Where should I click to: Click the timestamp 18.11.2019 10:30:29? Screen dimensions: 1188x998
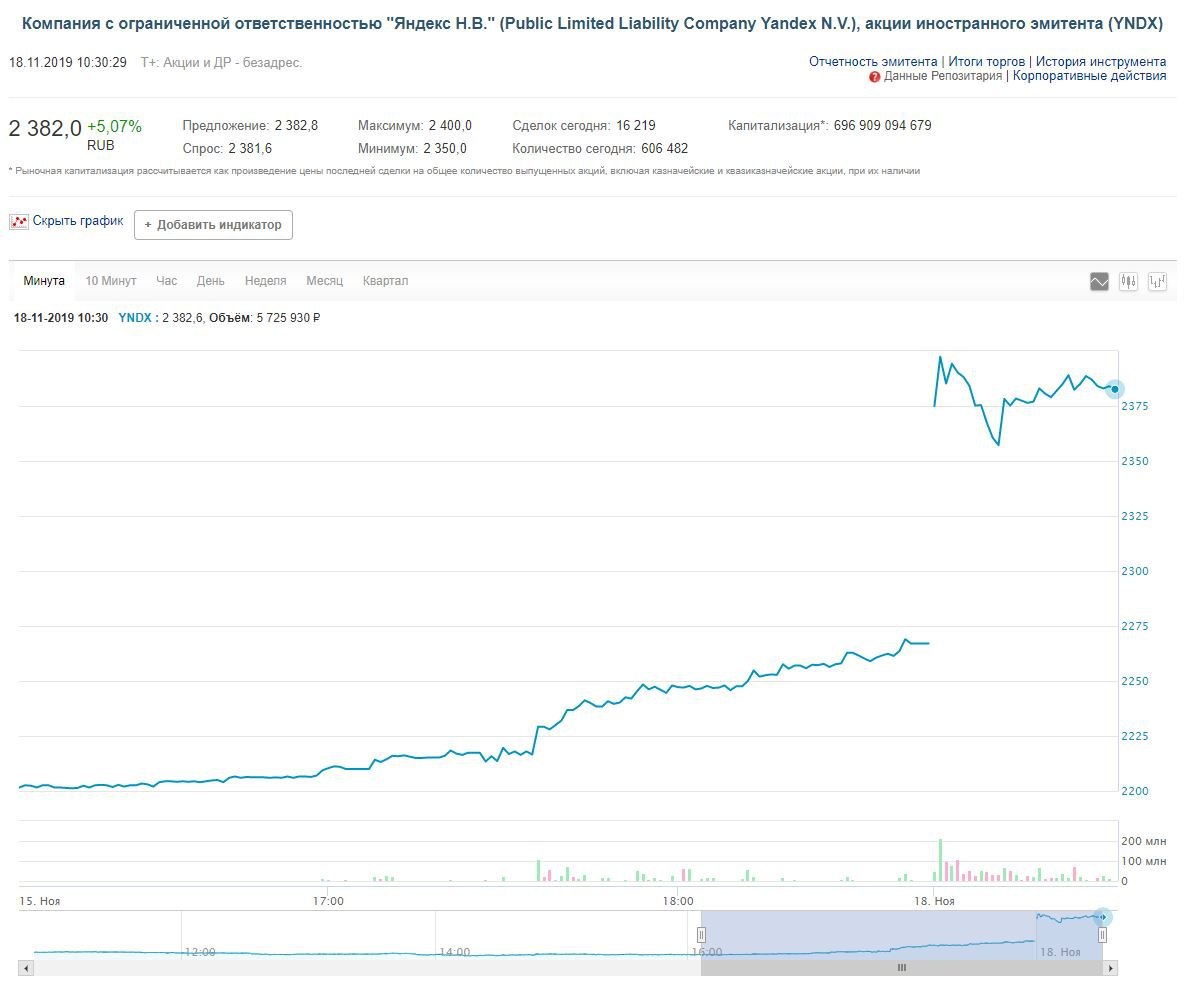click(x=68, y=62)
